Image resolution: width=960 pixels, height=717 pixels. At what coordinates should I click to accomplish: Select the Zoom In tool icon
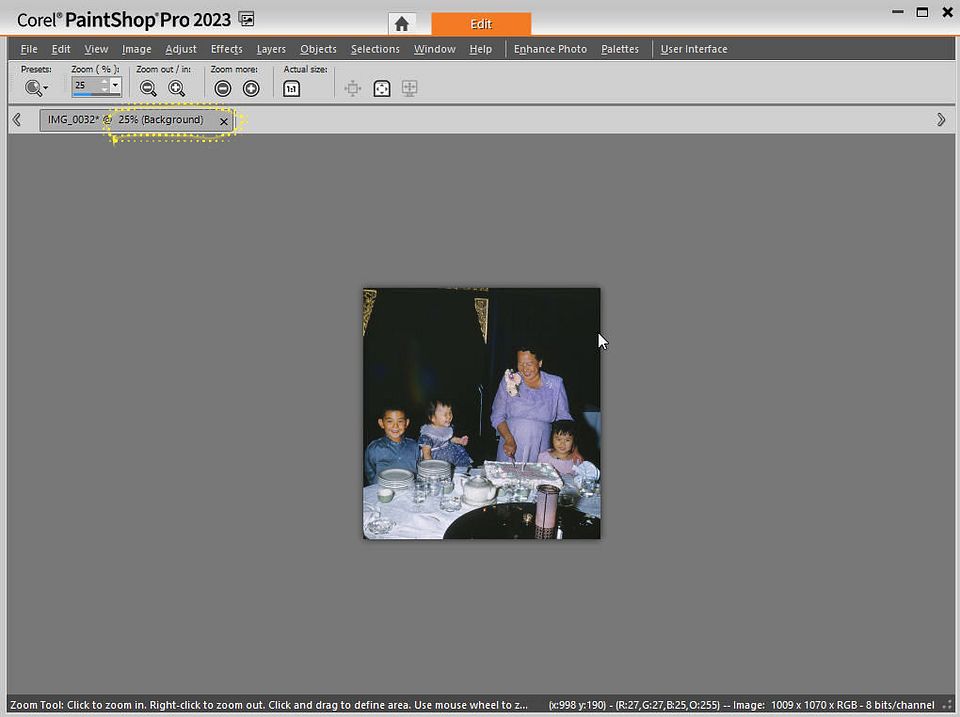coord(177,88)
